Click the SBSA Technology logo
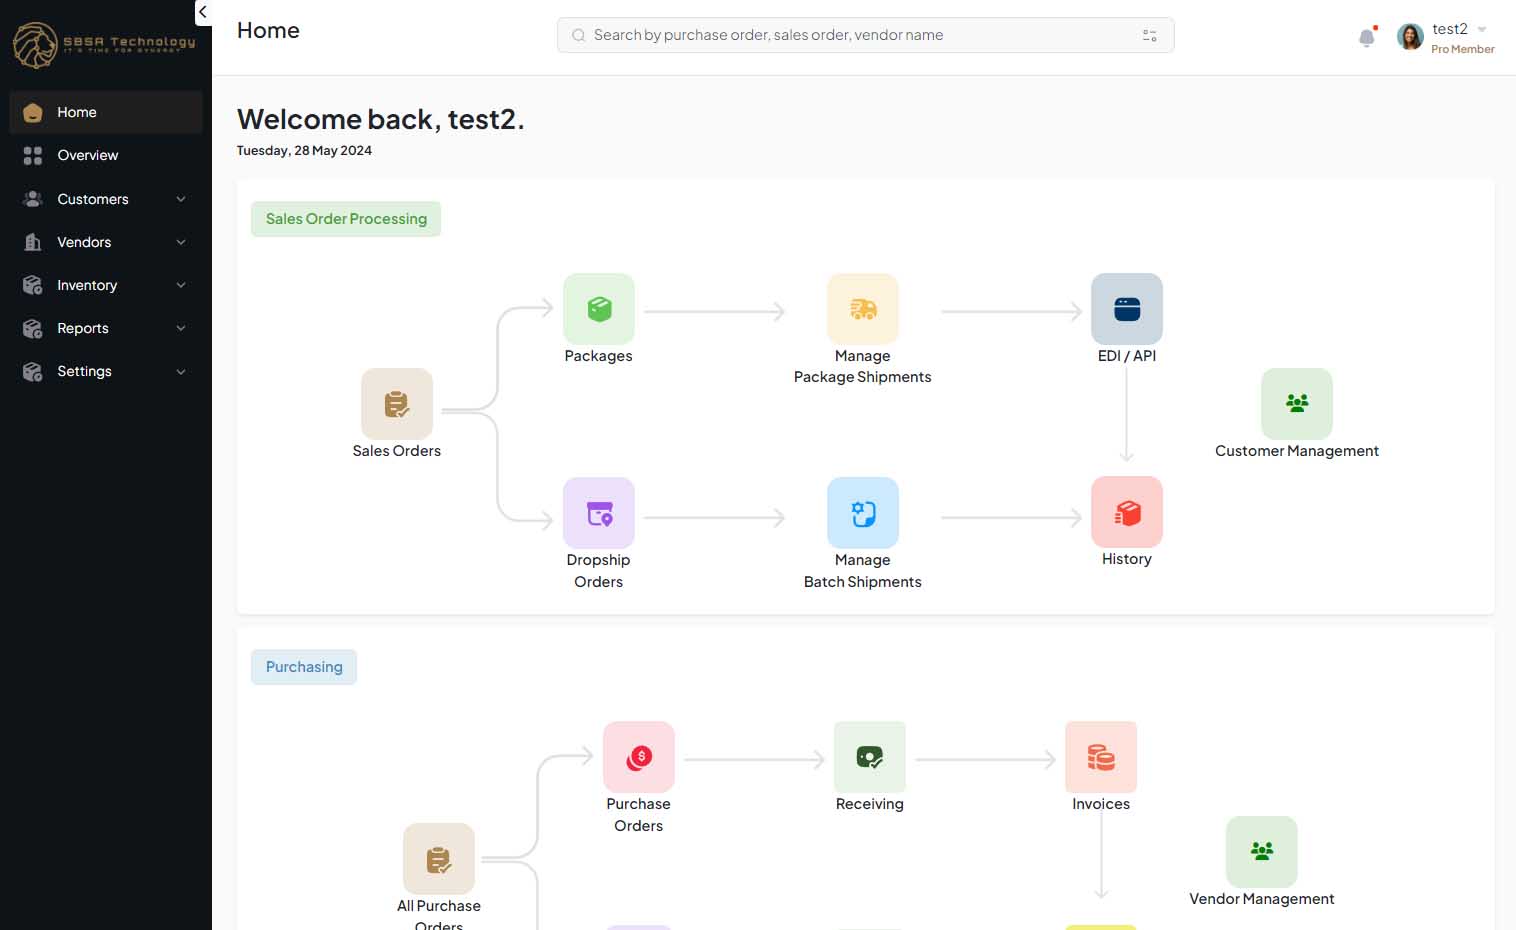The height and width of the screenshot is (930, 1516). click(x=104, y=44)
